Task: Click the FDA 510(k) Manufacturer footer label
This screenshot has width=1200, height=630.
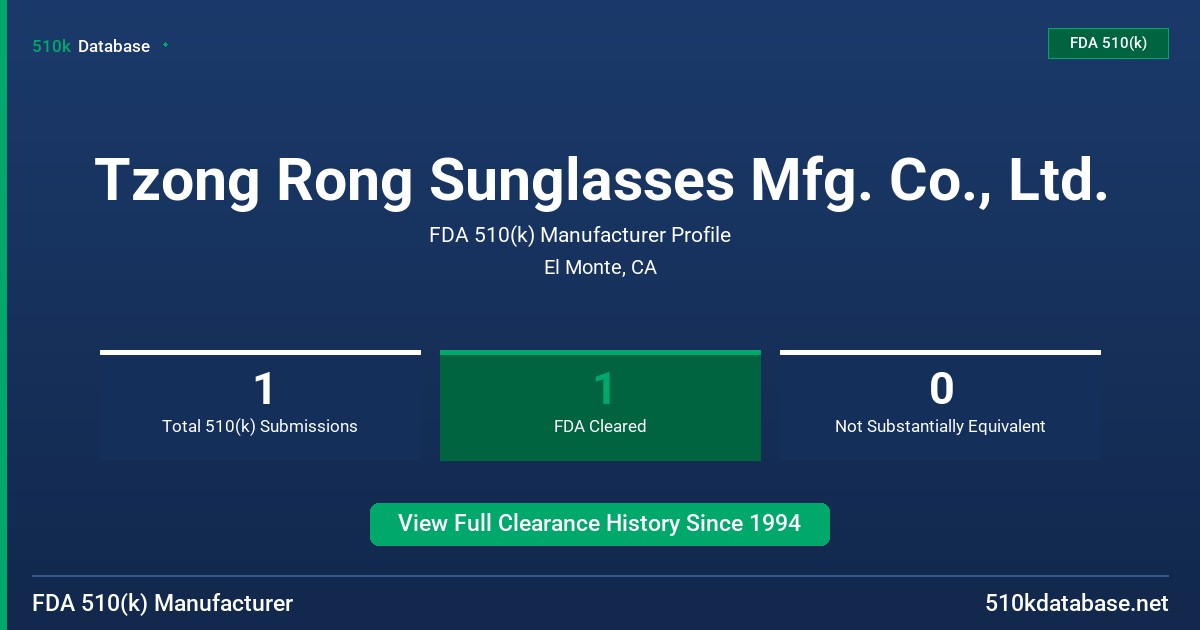Action: tap(163, 603)
